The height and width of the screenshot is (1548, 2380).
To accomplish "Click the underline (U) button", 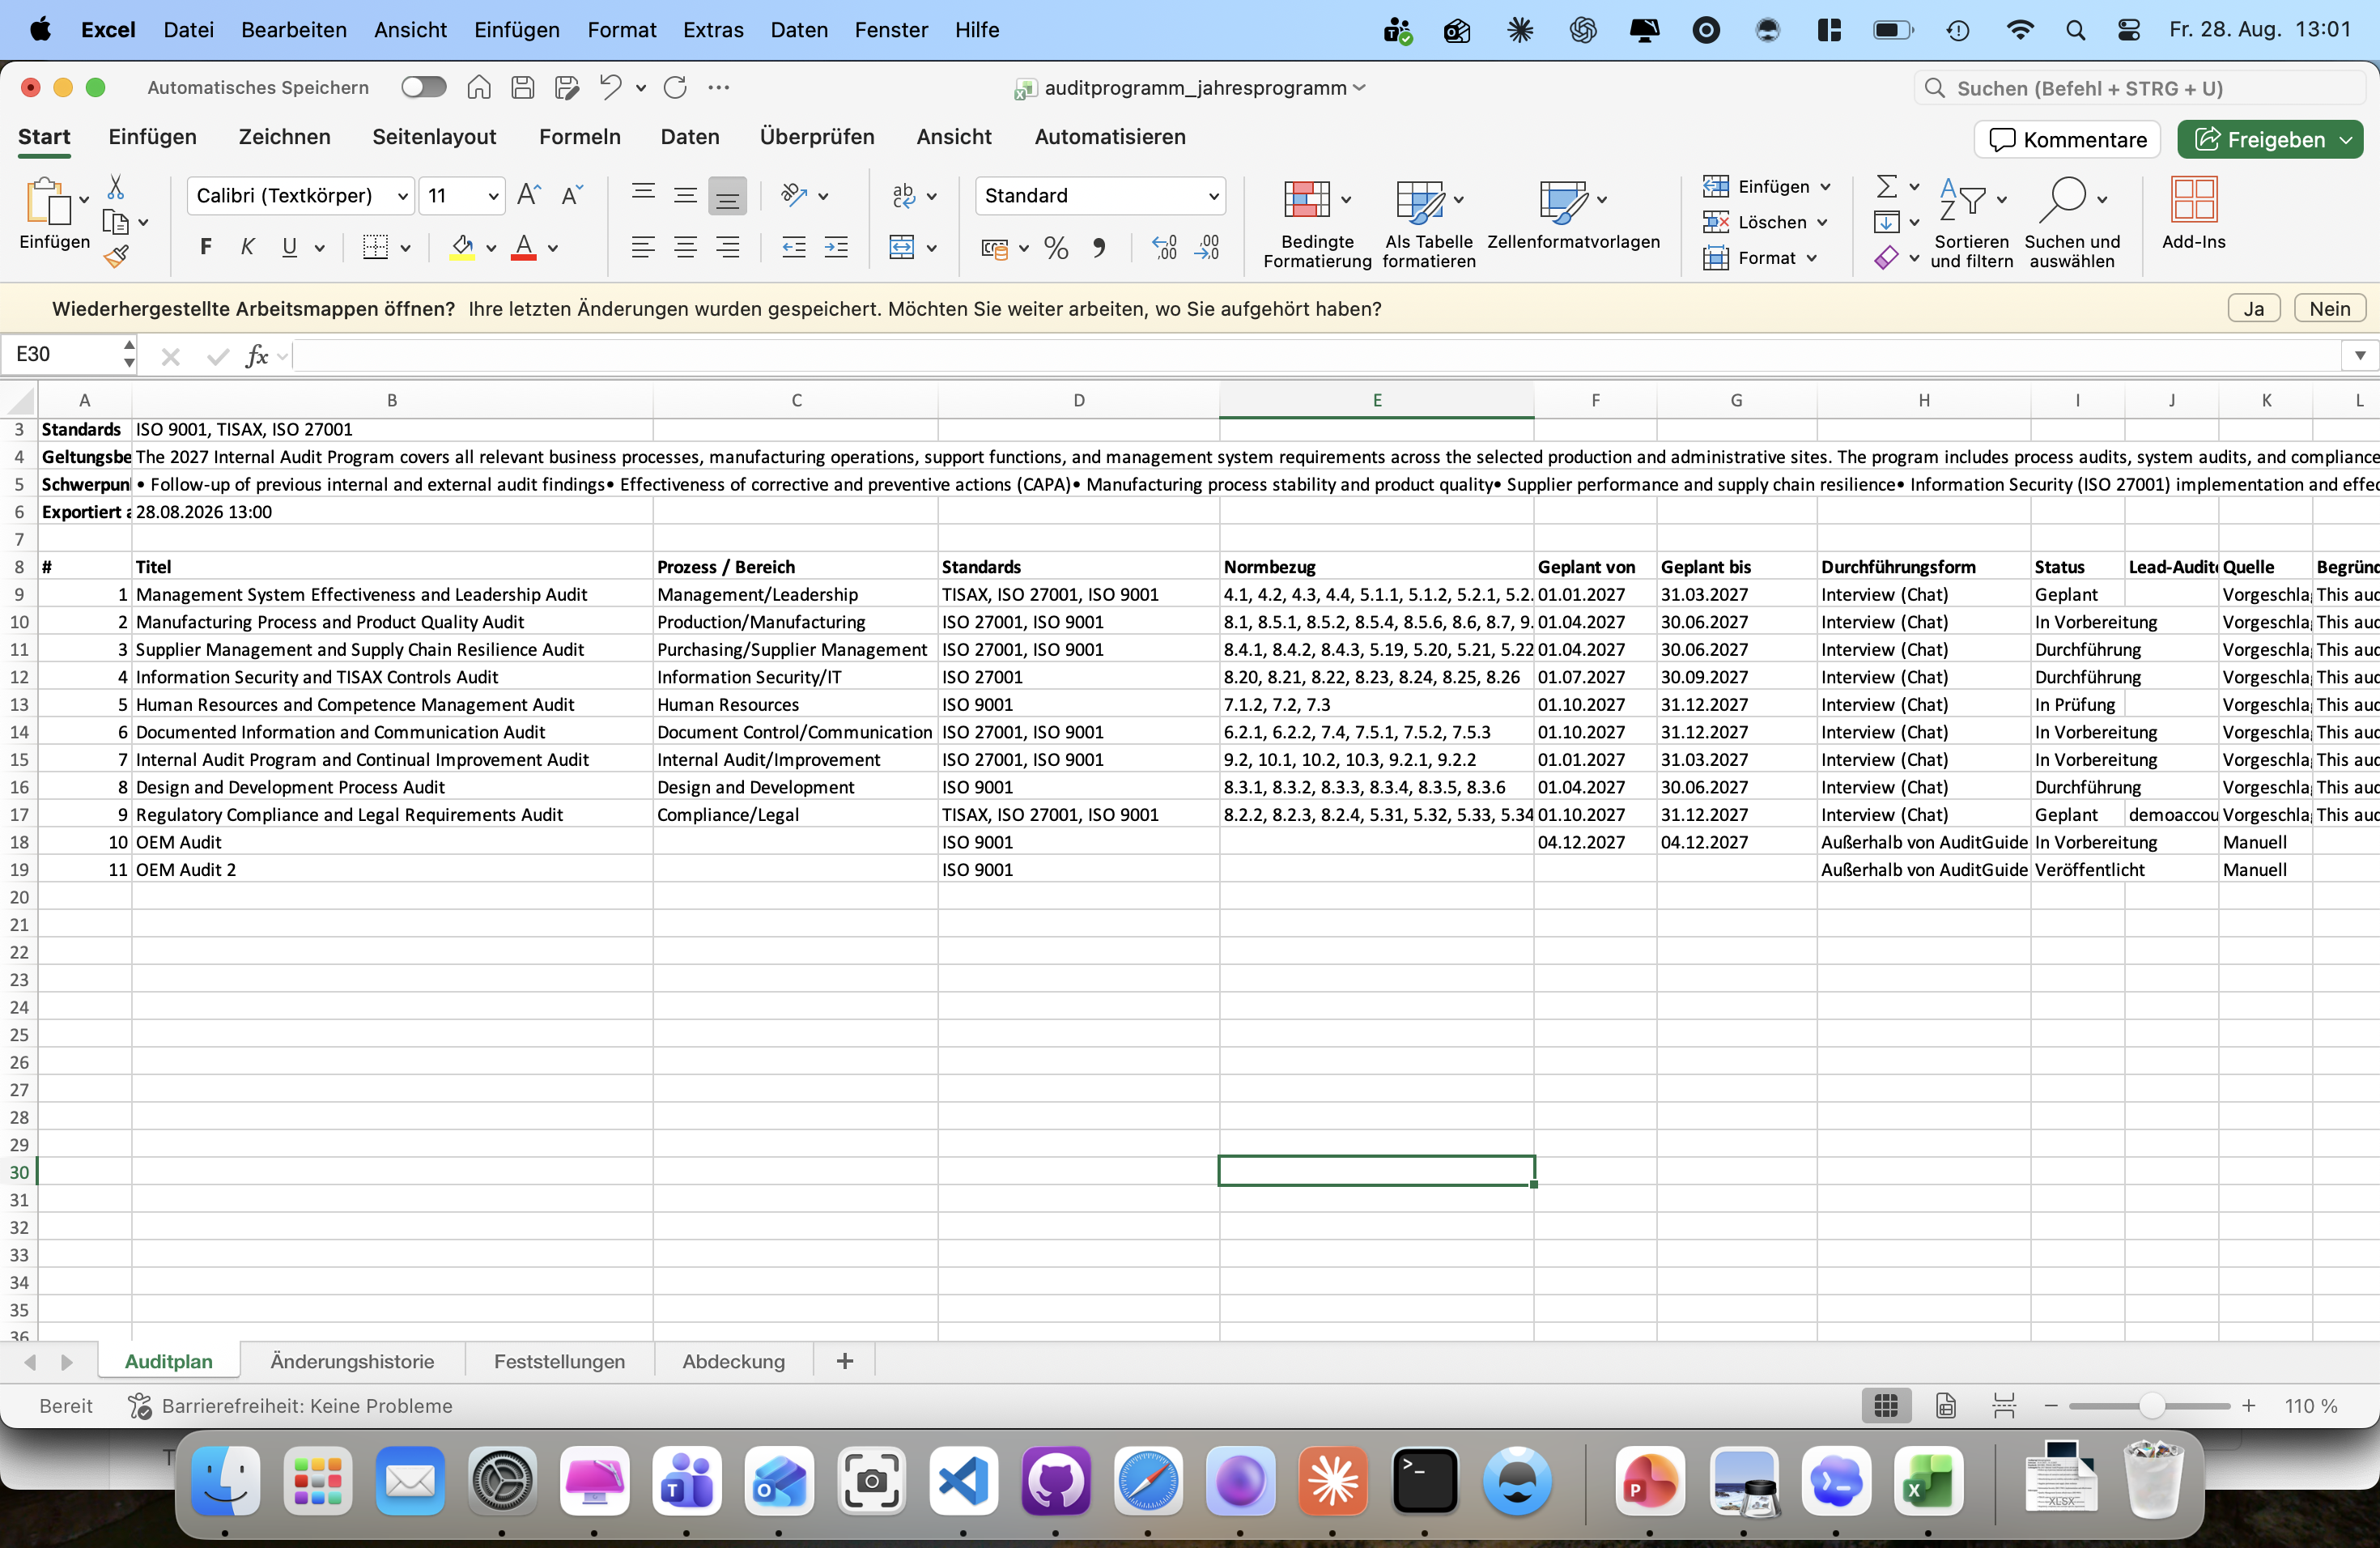I will point(290,247).
